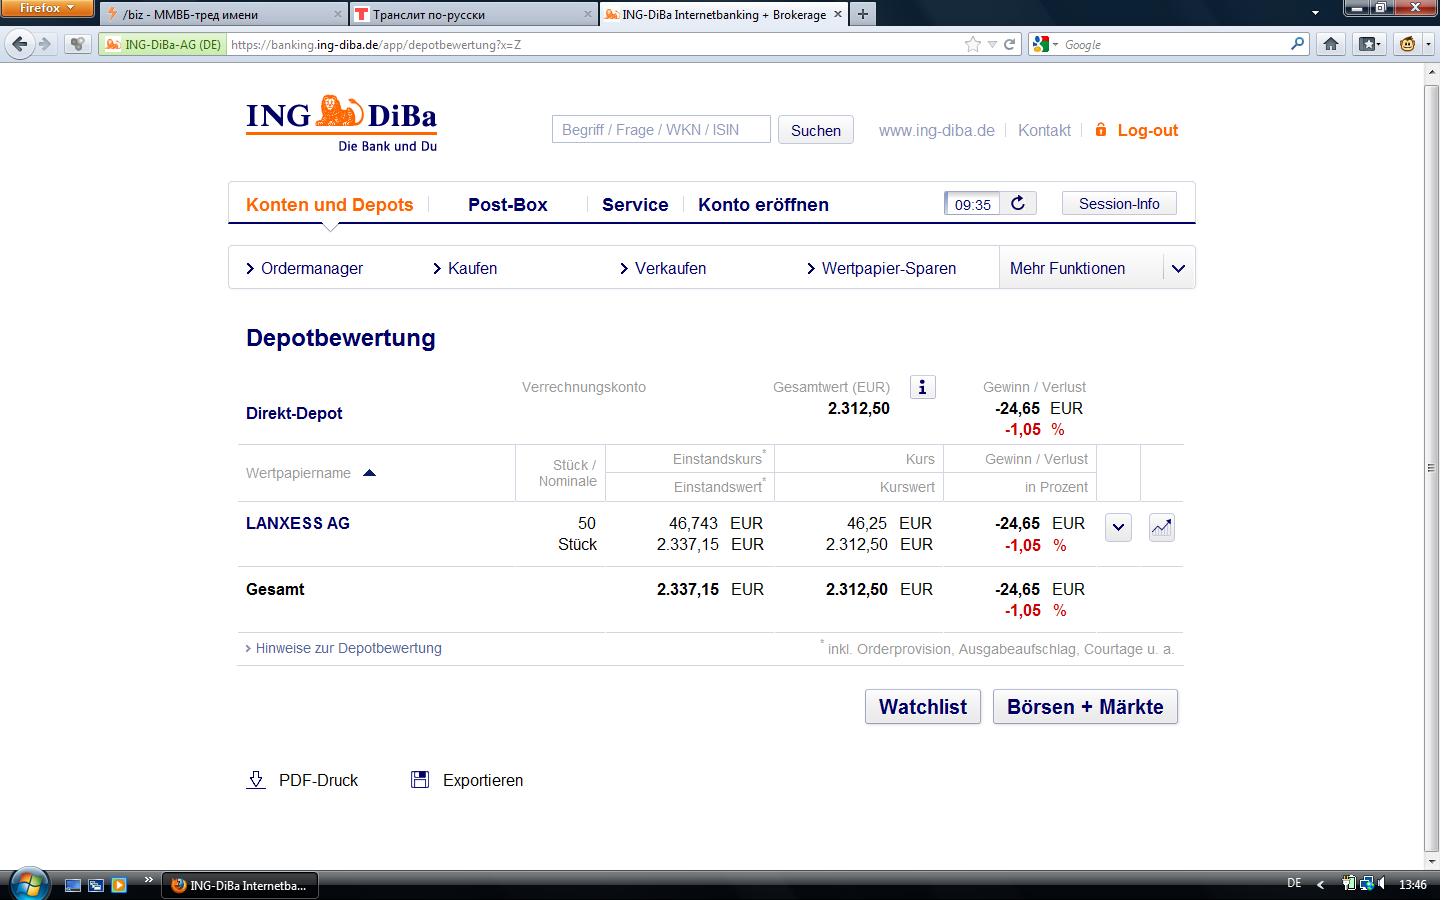1444x900 pixels.
Task: Focus the Begriff / Frage / WKN search field
Action: click(661, 129)
